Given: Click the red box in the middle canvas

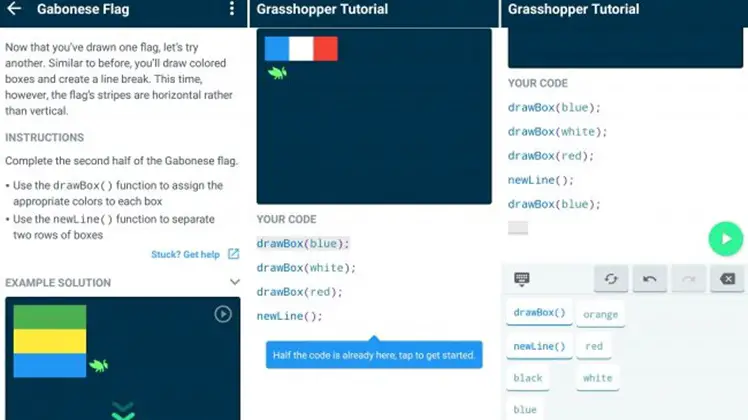Looking at the screenshot, I should click(326, 49).
